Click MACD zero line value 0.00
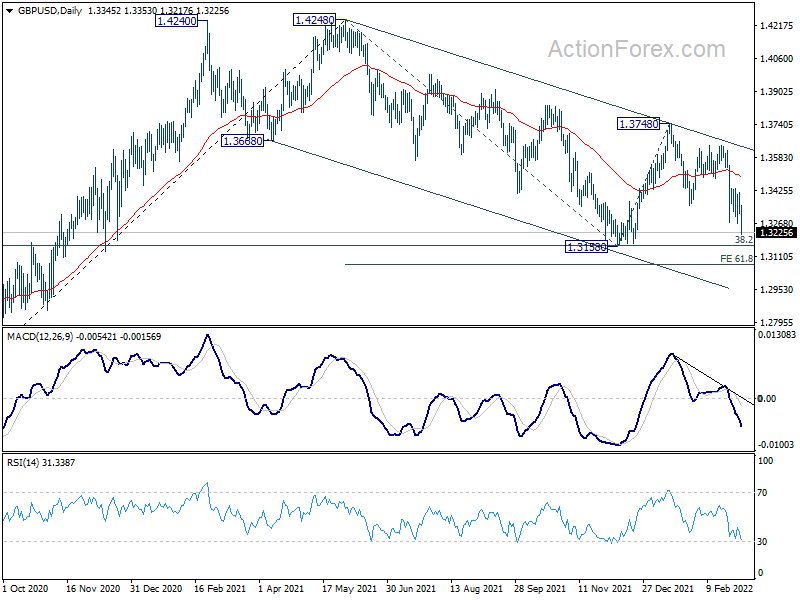 tap(767, 398)
